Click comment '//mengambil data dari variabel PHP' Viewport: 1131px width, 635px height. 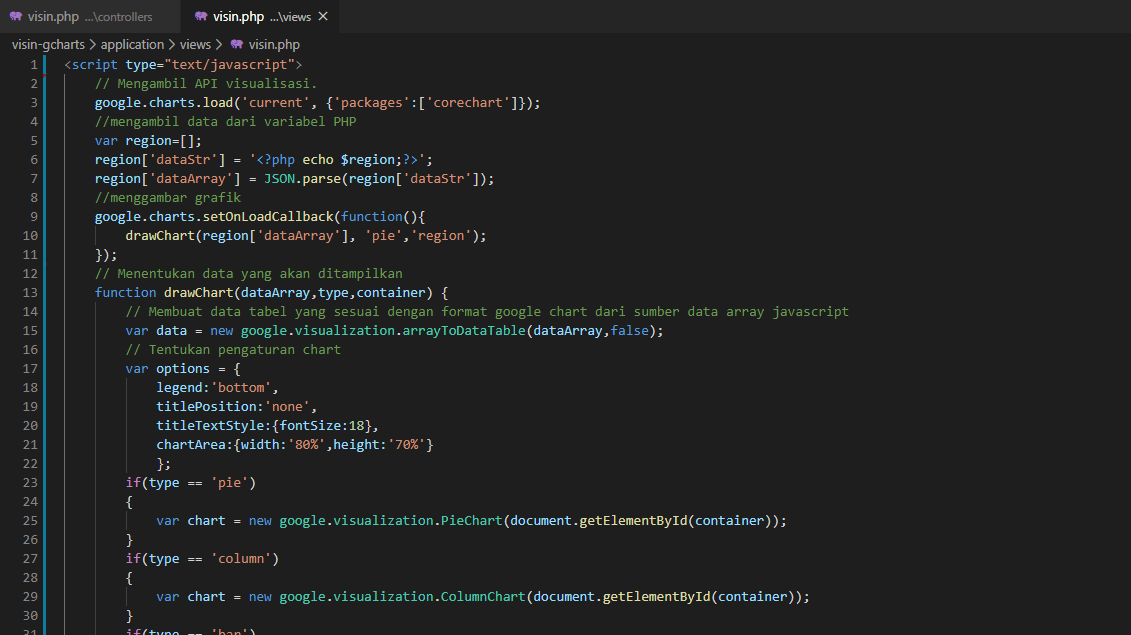point(225,121)
